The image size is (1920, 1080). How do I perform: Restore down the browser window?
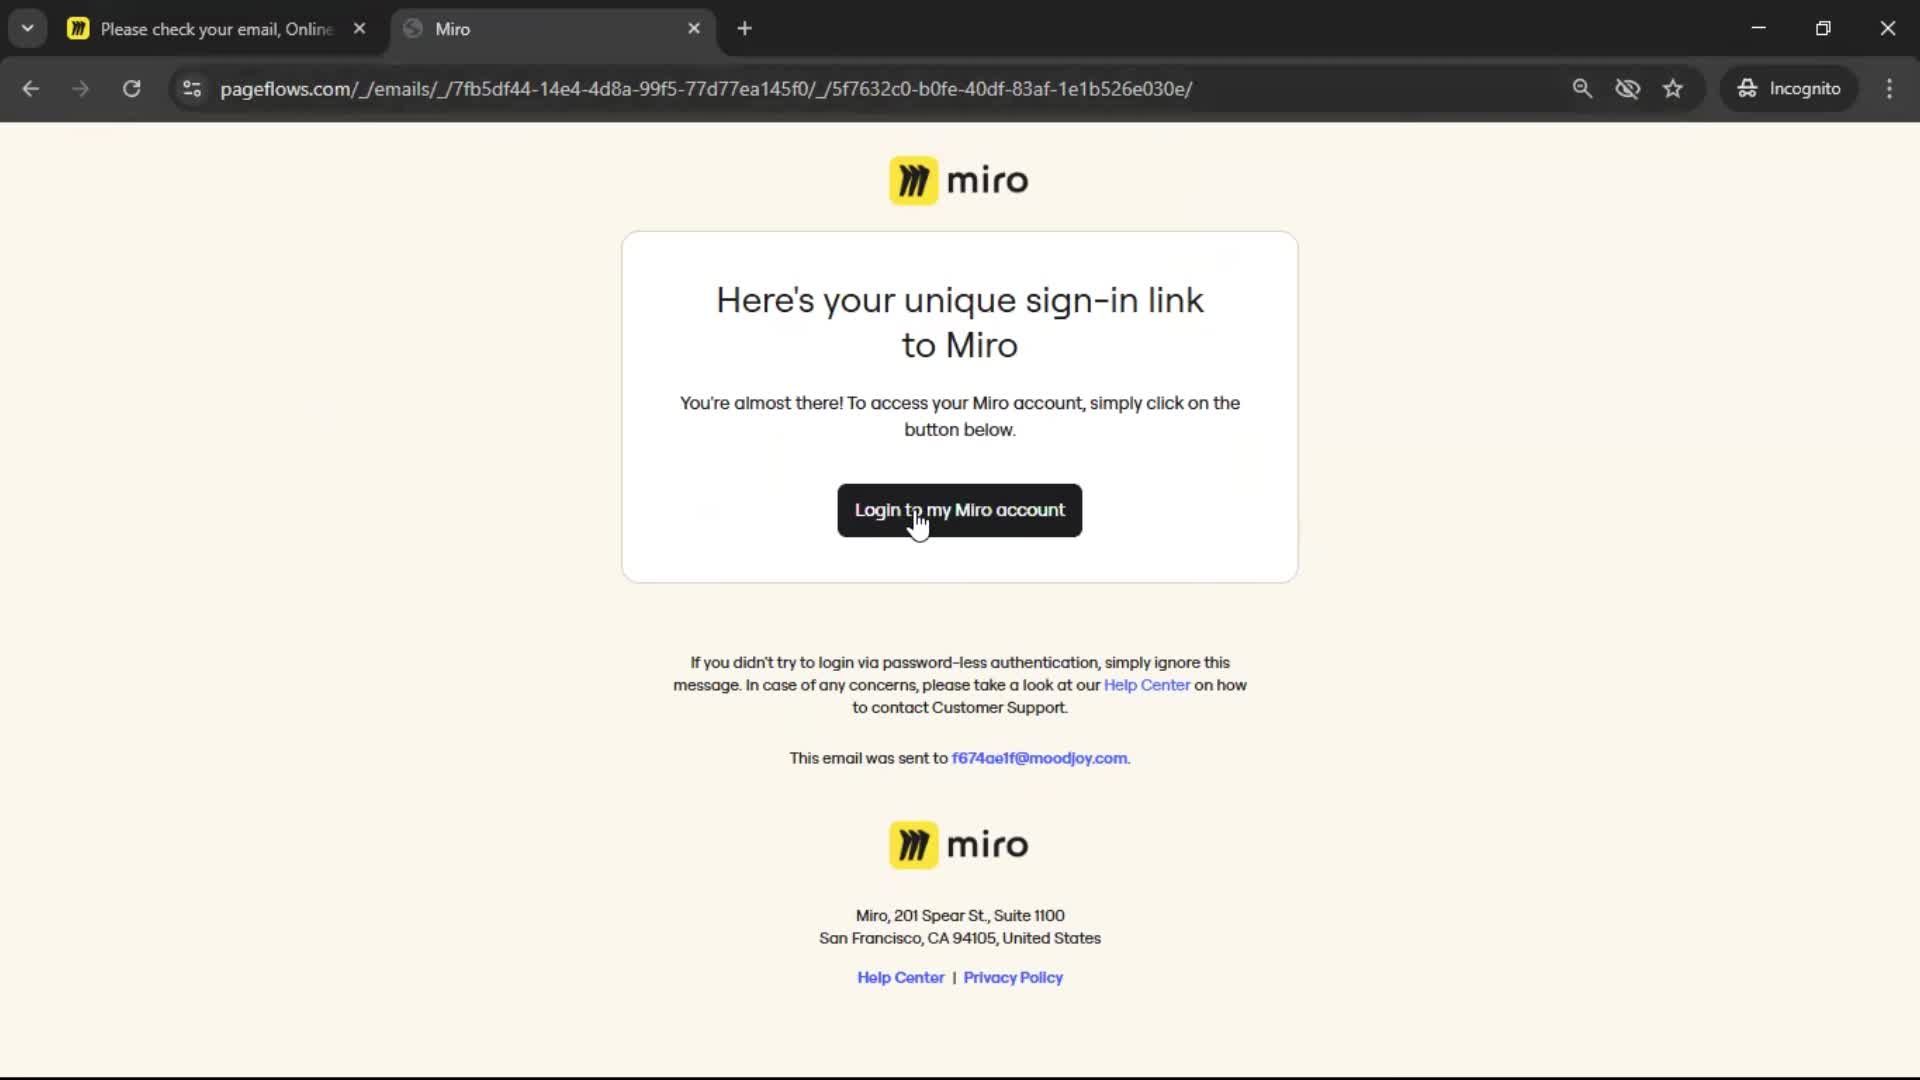1823,28
